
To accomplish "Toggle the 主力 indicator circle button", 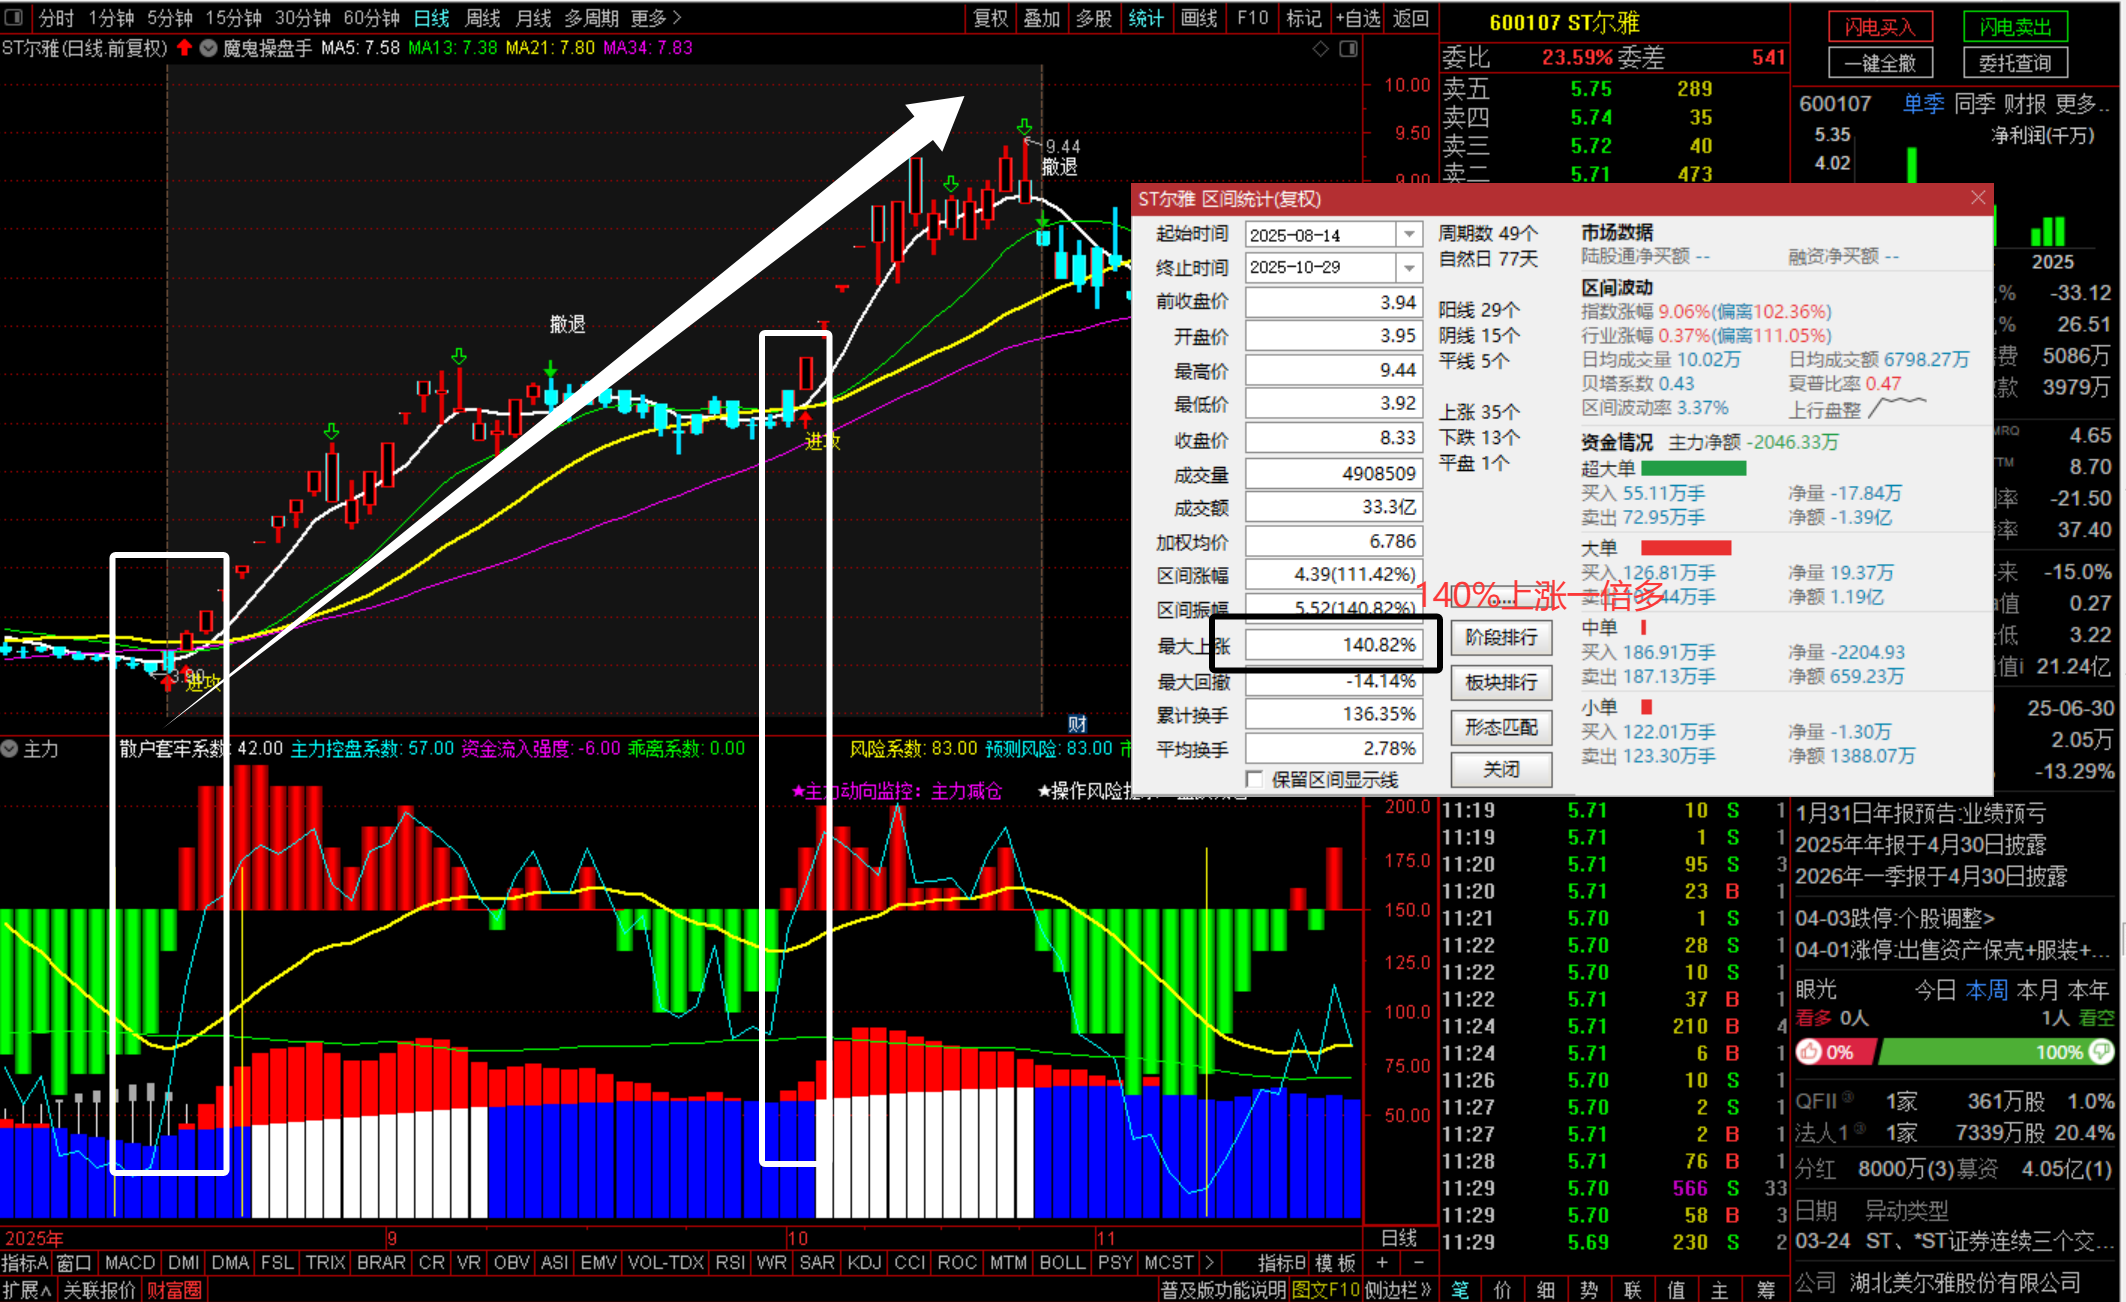I will 10,748.
